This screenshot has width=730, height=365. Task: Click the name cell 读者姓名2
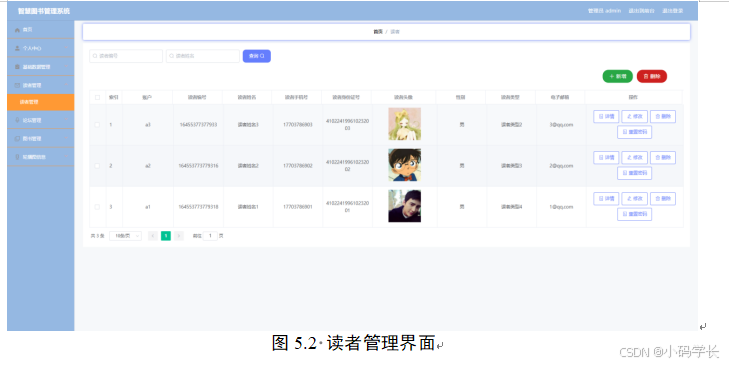coord(248,166)
